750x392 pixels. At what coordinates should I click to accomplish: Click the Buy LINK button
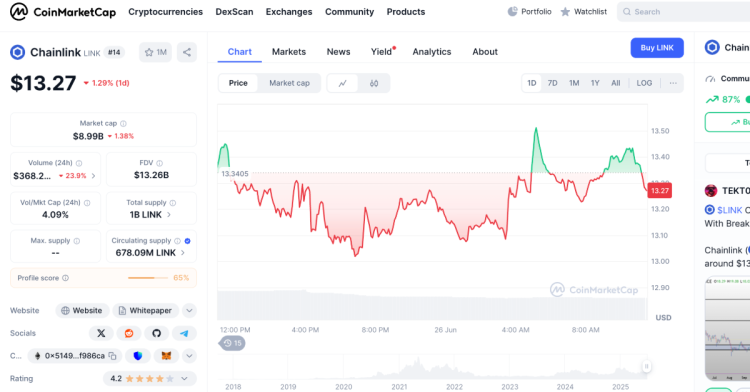[x=657, y=48]
